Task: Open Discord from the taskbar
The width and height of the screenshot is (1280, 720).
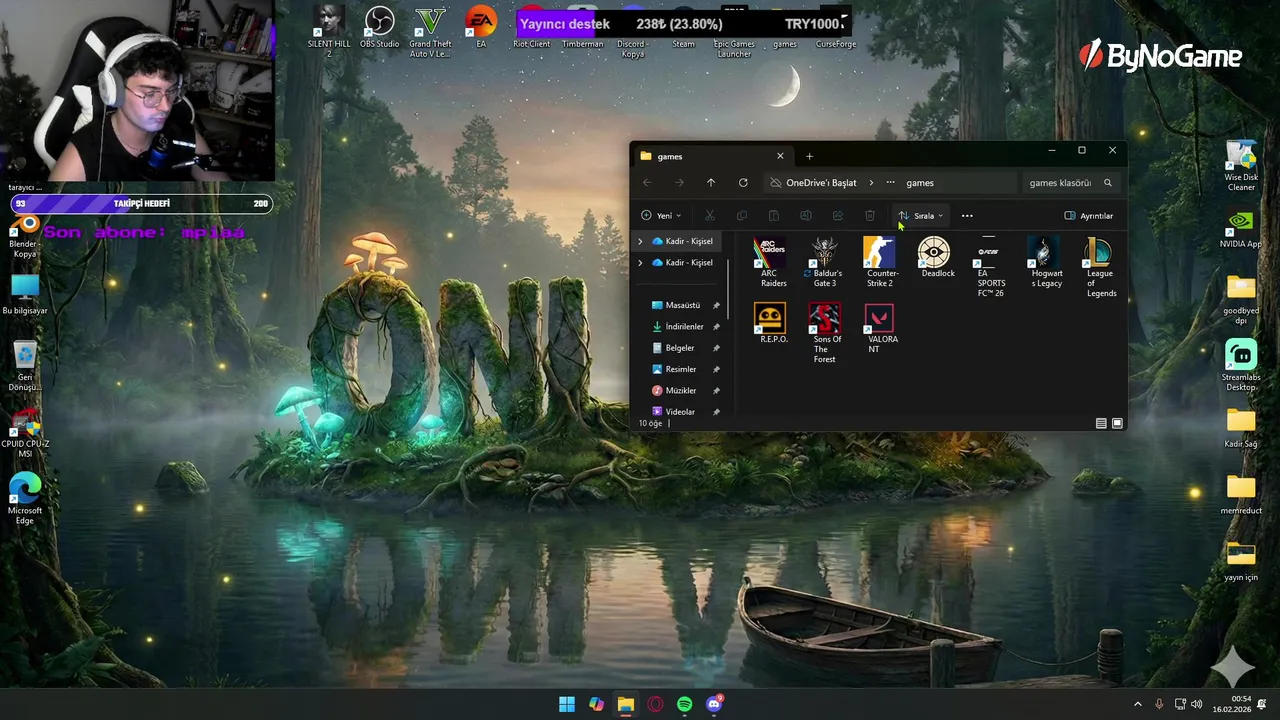Action: coord(714,704)
